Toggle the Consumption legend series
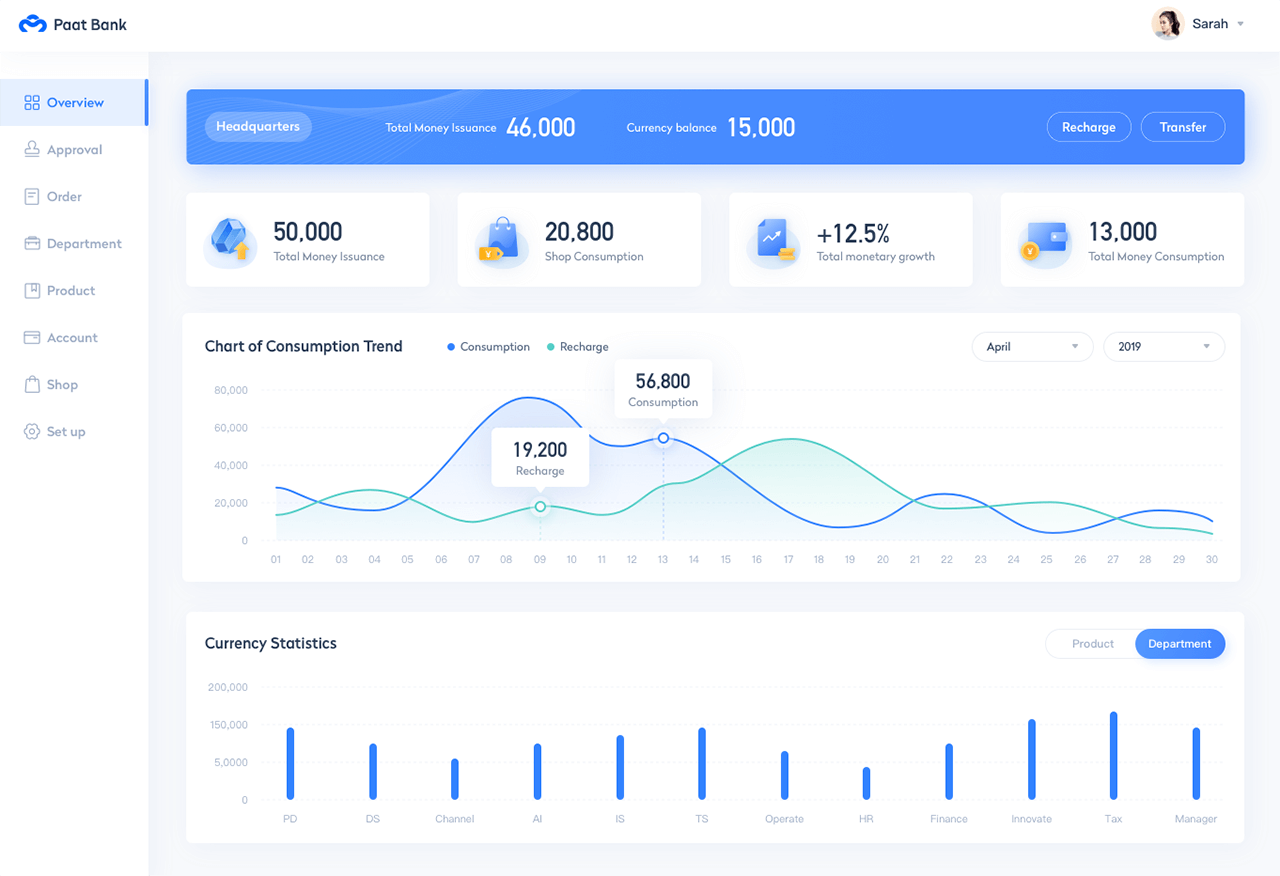 click(x=489, y=347)
